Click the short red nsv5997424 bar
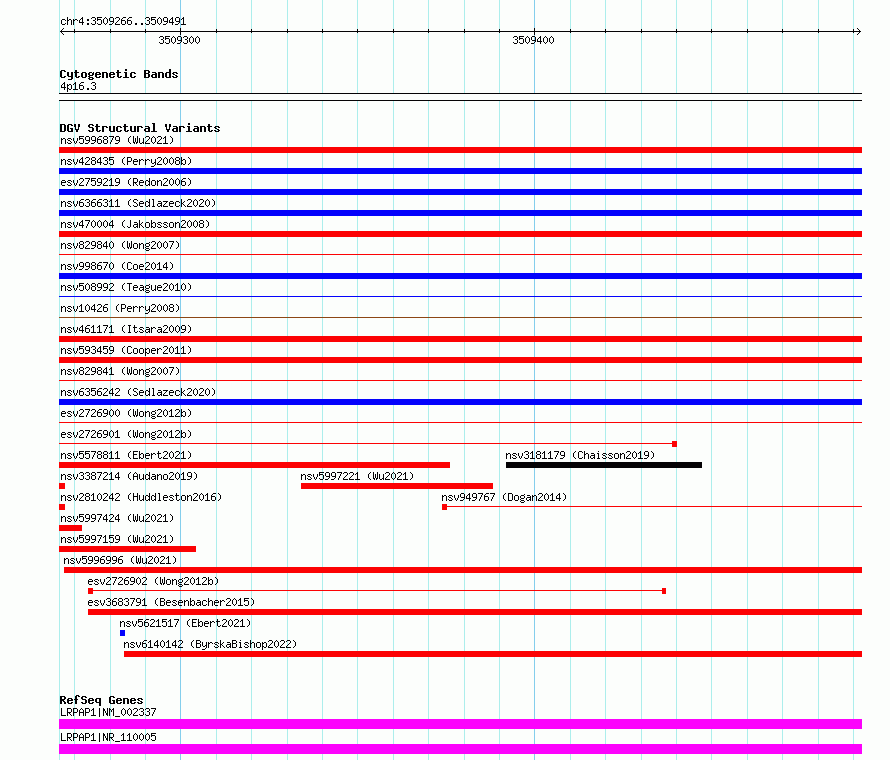The image size is (890, 760). (x=70, y=528)
